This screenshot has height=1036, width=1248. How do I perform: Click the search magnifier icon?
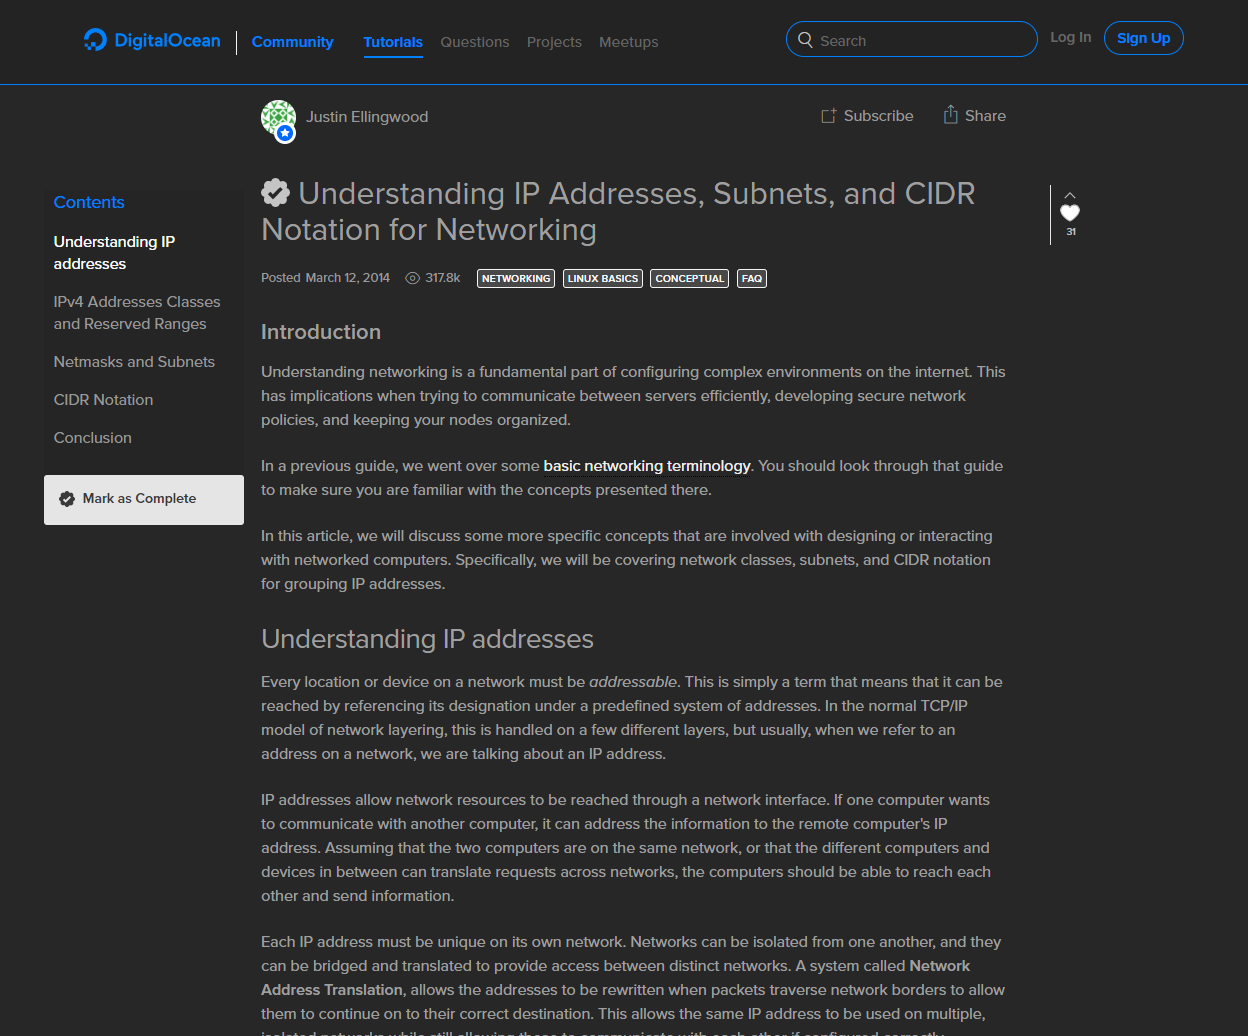click(805, 41)
